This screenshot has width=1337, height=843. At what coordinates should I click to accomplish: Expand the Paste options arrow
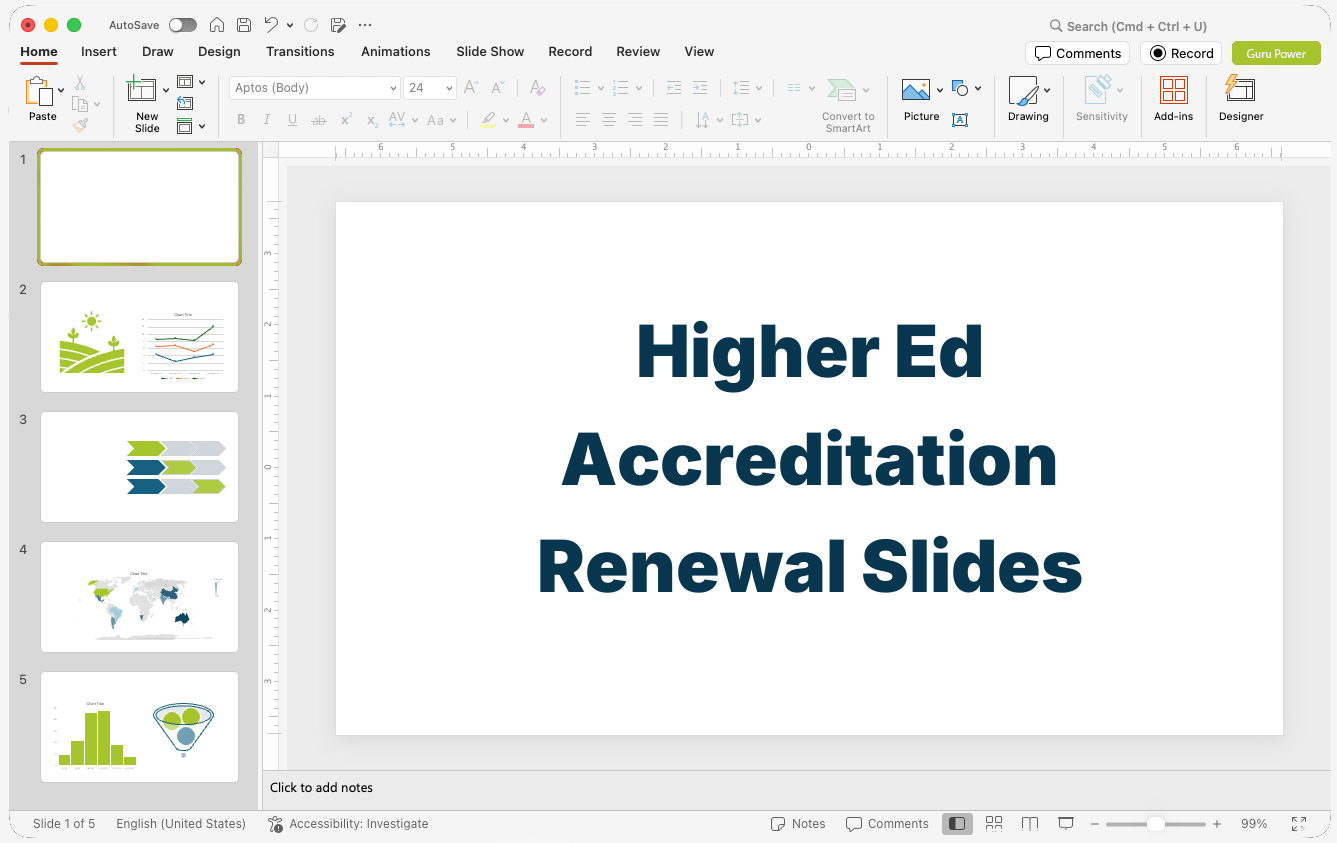pyautogui.click(x=61, y=90)
